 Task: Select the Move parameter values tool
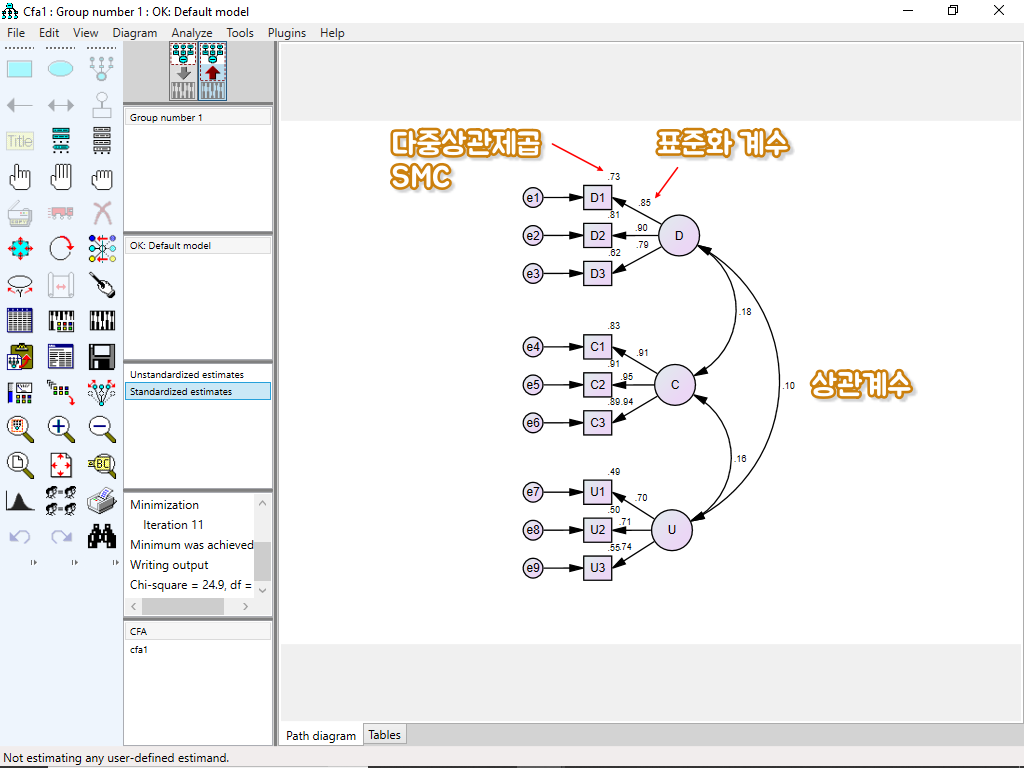[20, 285]
